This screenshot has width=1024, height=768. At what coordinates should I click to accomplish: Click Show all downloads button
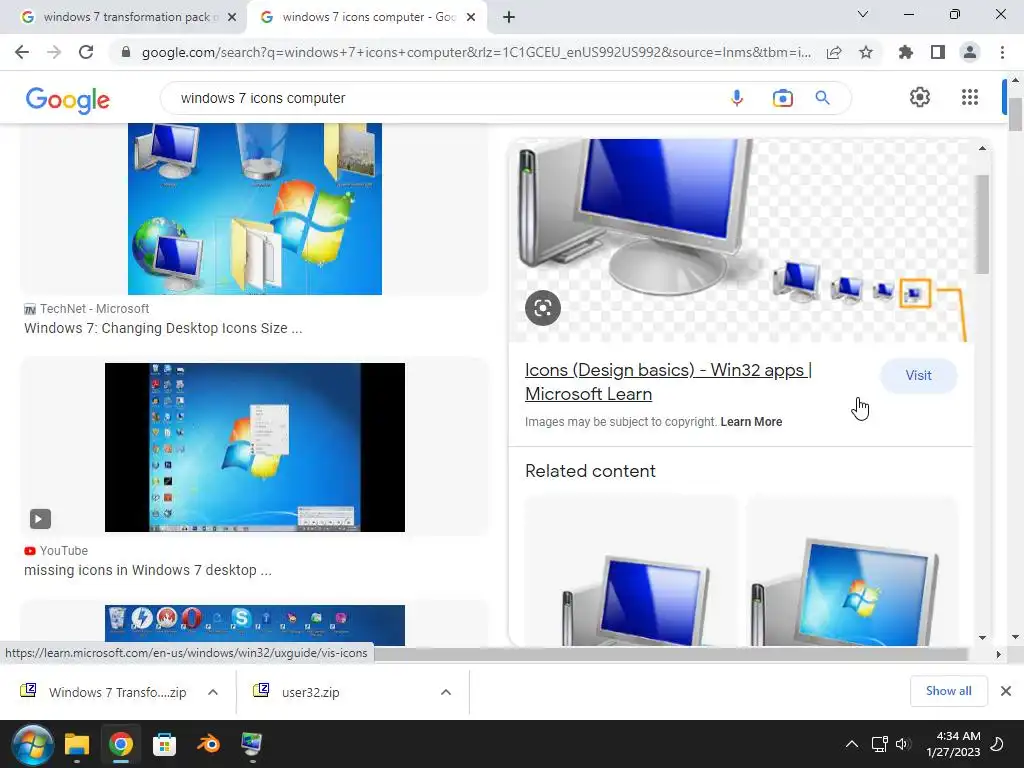tap(948, 691)
